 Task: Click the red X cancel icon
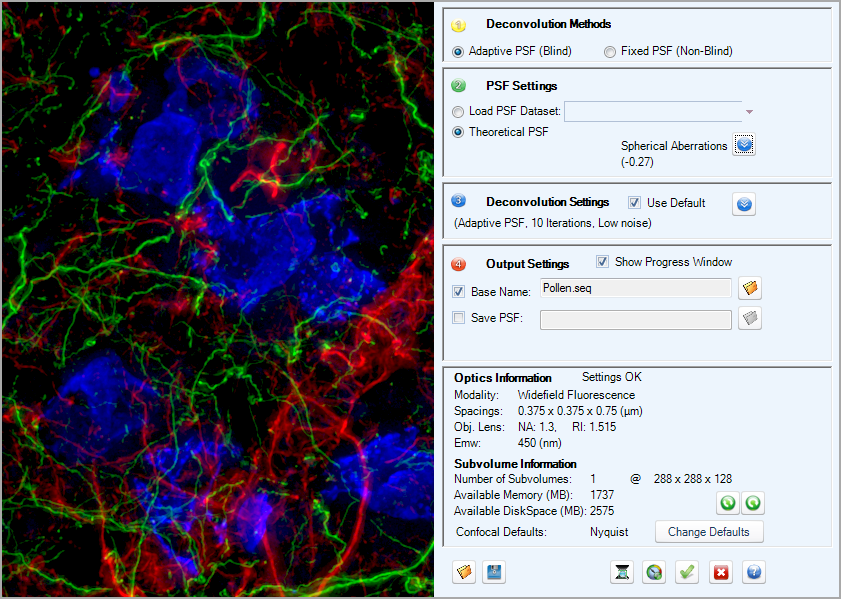point(719,572)
